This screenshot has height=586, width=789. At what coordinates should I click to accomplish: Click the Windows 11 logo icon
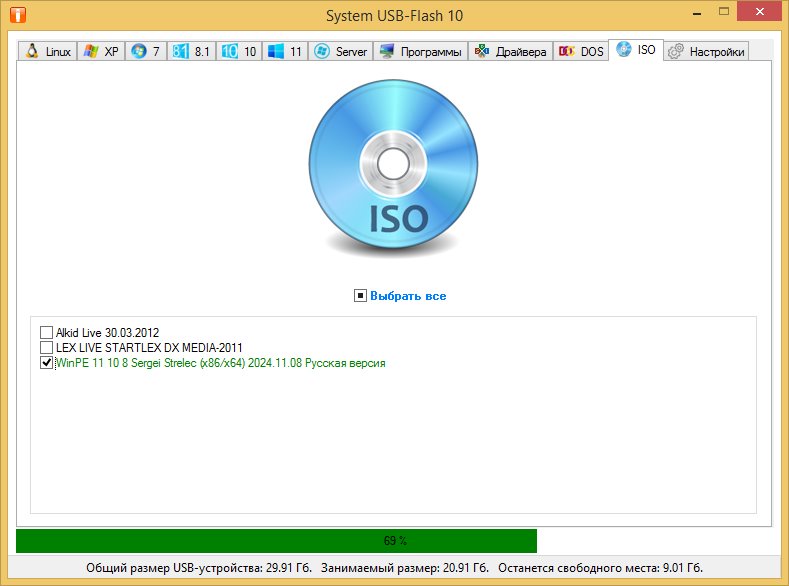click(x=276, y=52)
